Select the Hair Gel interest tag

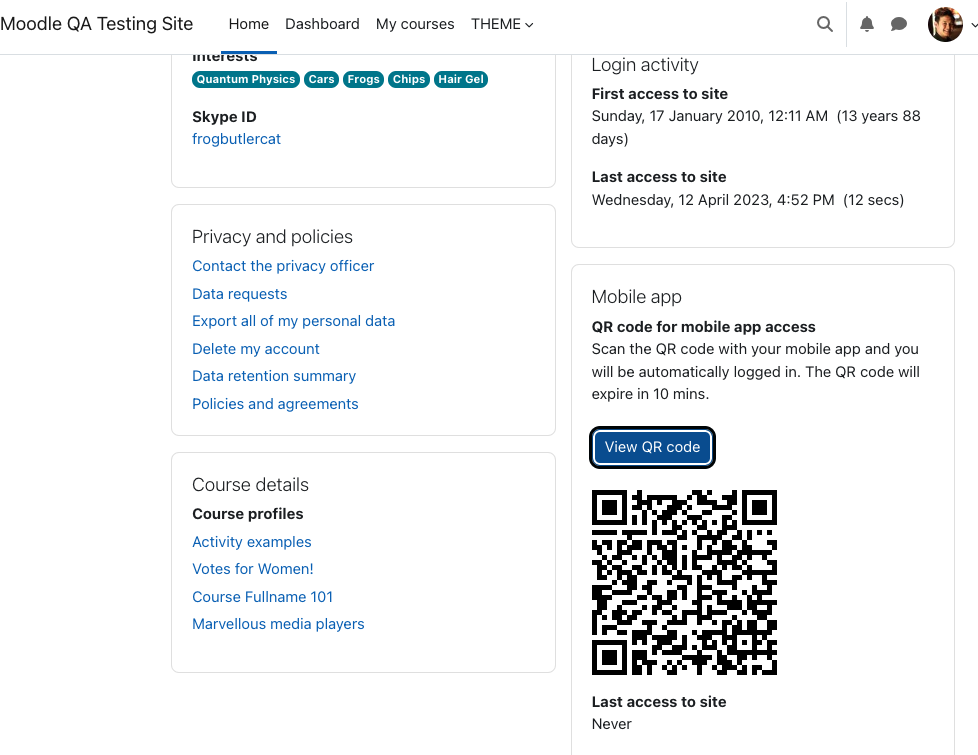(461, 79)
